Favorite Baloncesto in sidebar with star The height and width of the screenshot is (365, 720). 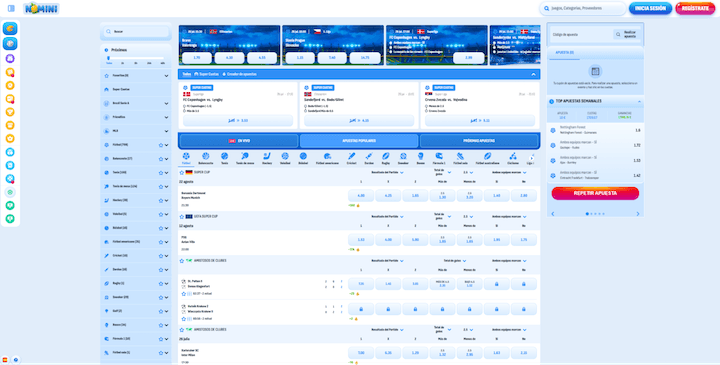(x=161, y=158)
